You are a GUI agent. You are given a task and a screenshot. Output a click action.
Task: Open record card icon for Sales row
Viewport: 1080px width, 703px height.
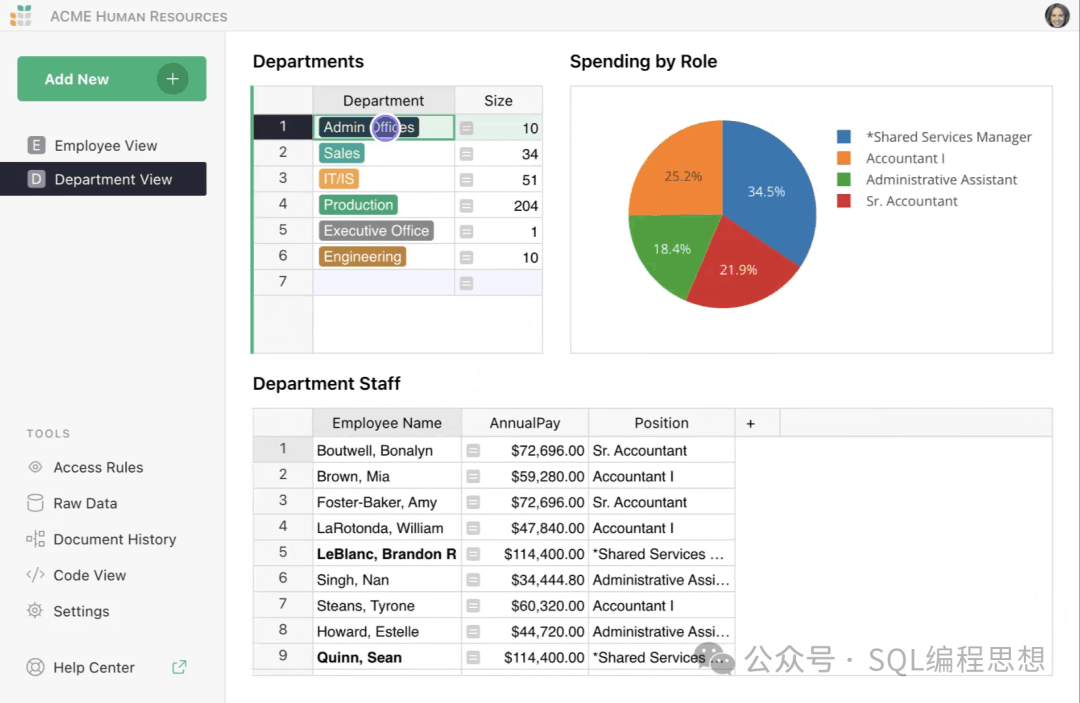[x=466, y=154]
